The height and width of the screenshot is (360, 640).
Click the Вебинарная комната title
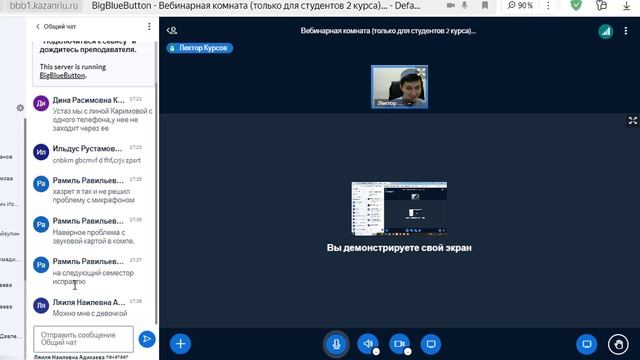[x=388, y=31]
